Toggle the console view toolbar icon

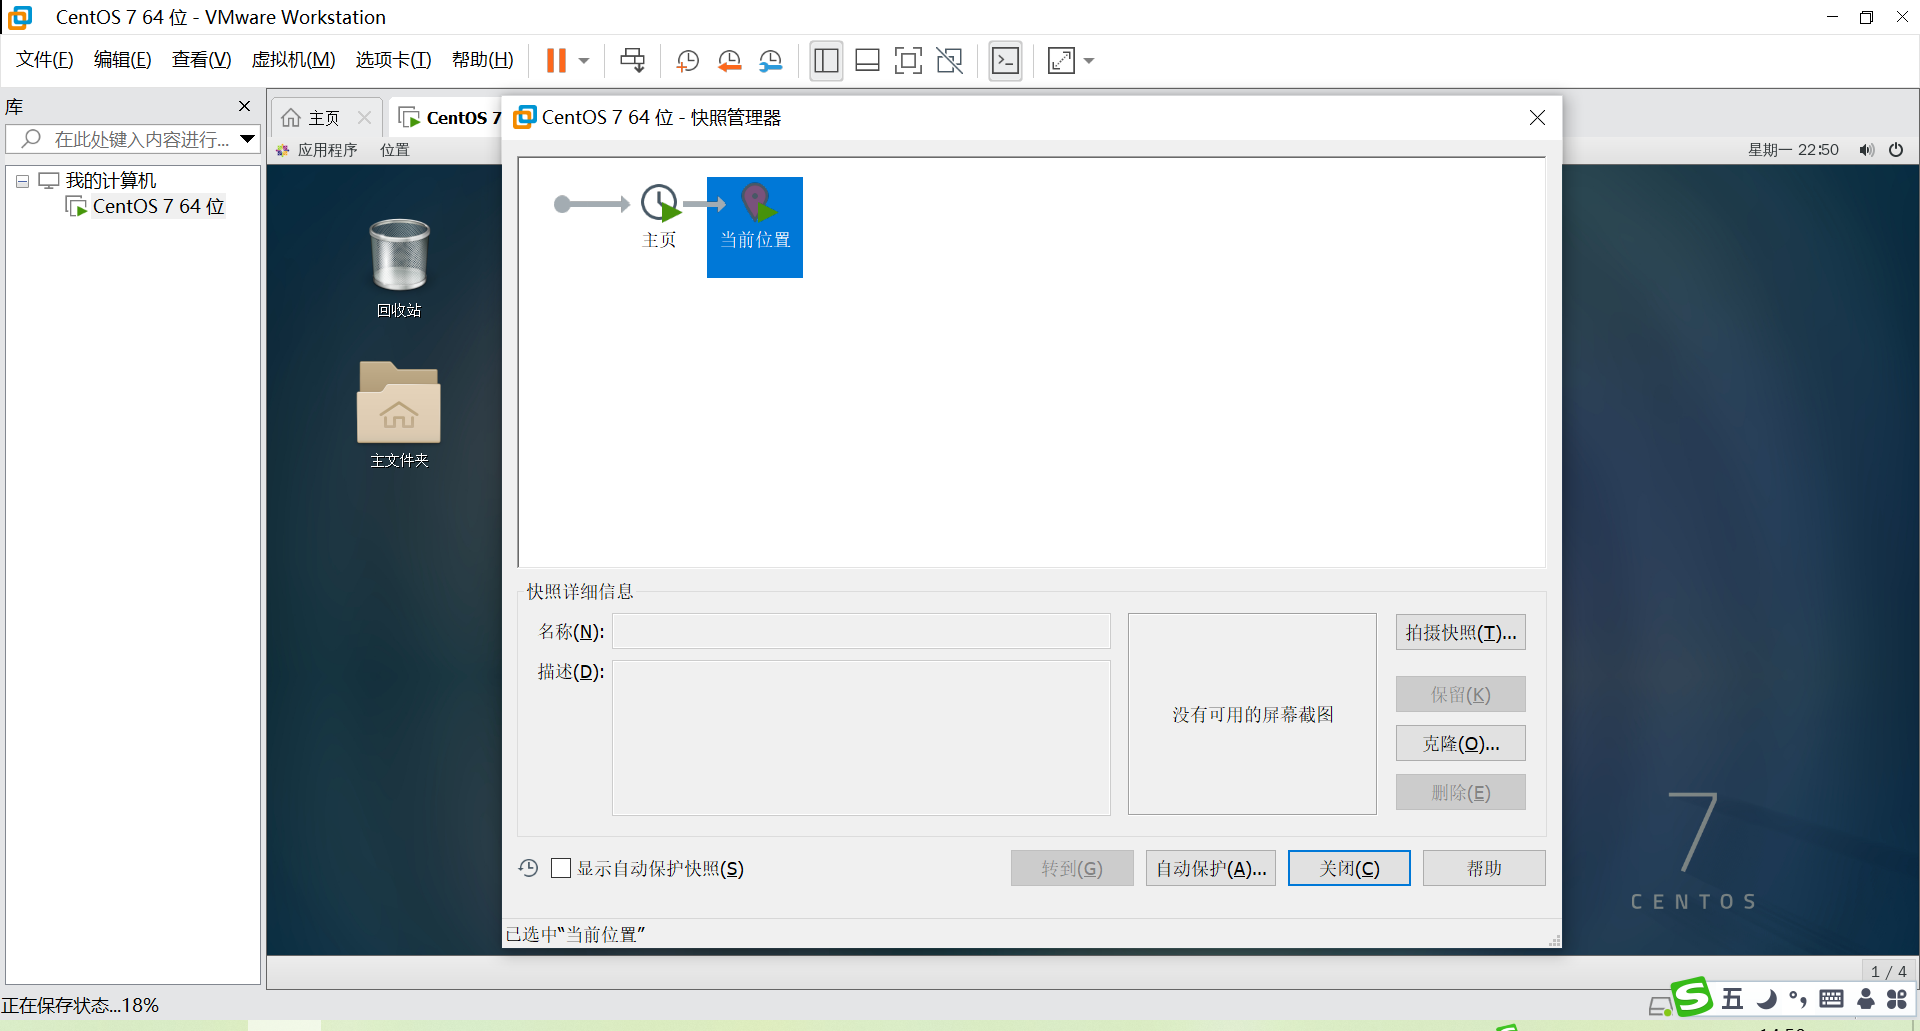1005,61
